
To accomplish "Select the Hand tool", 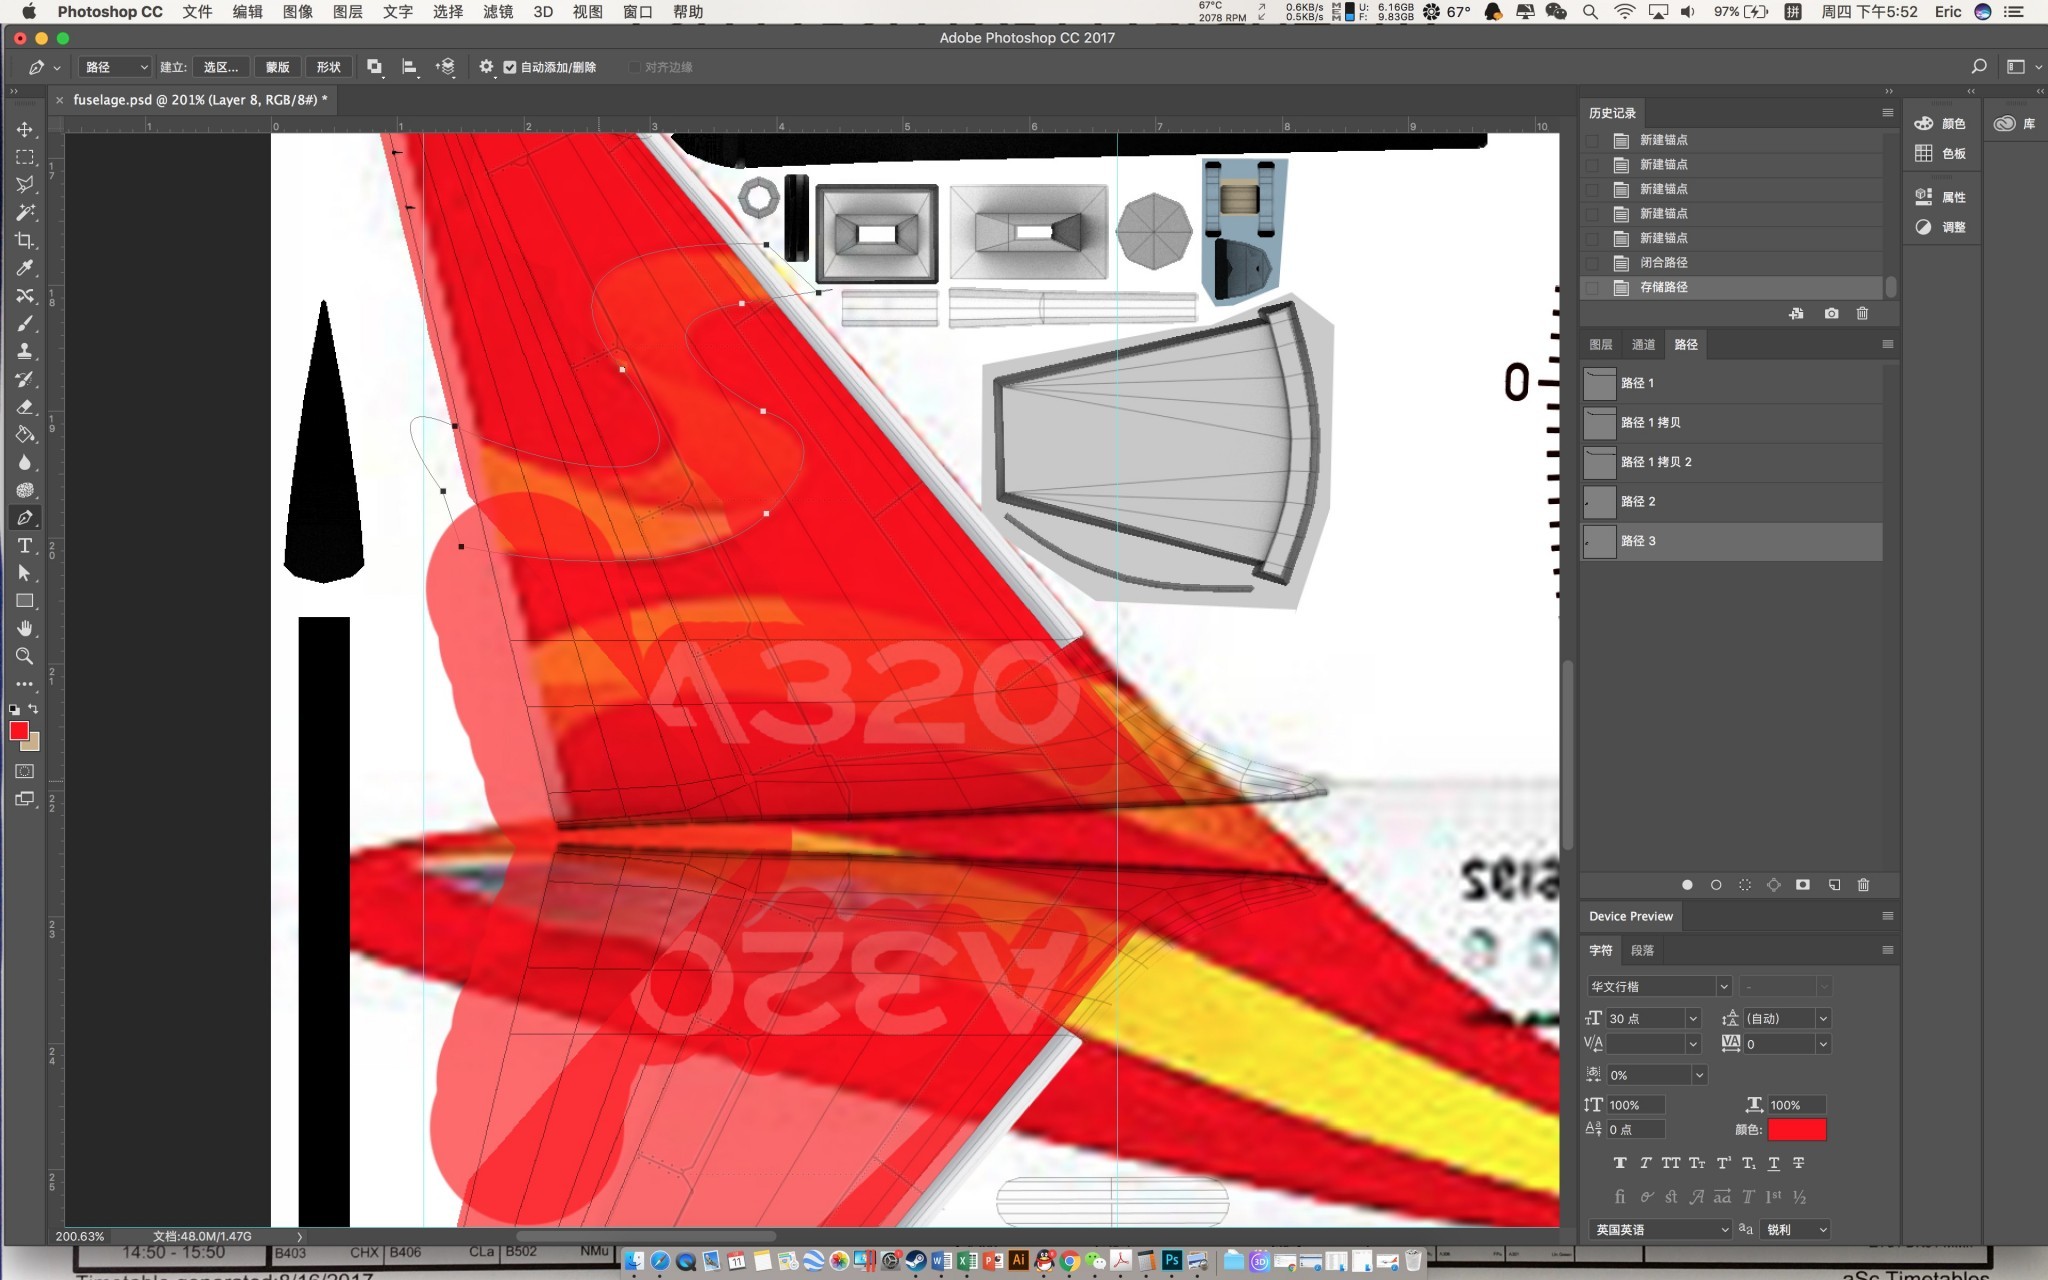I will 25,628.
